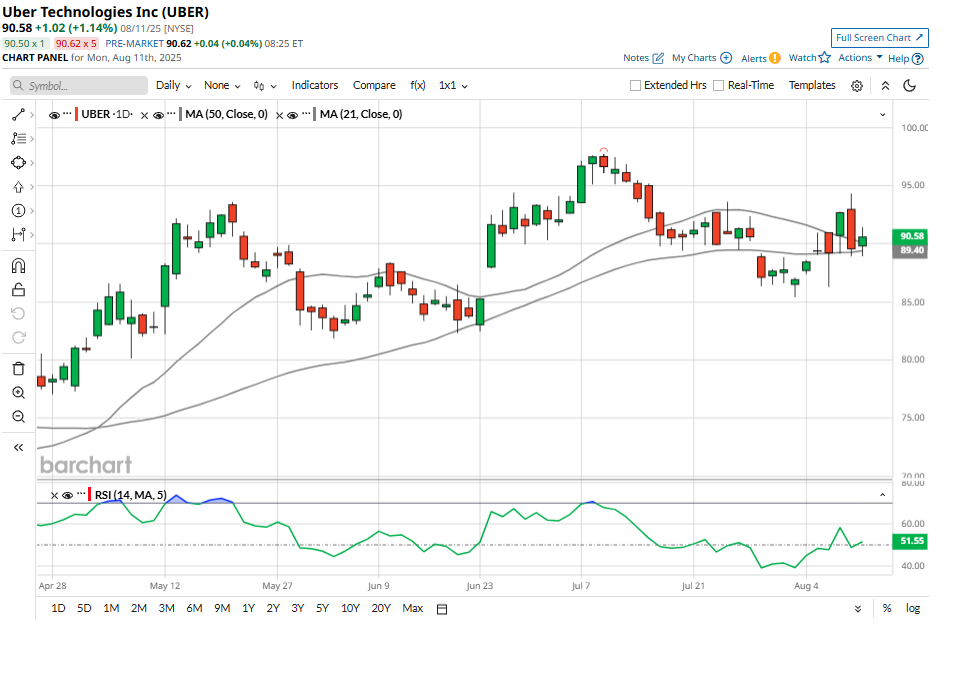Open the None dropdown in toolbar
This screenshot has height=682, width=969.
click(222, 85)
